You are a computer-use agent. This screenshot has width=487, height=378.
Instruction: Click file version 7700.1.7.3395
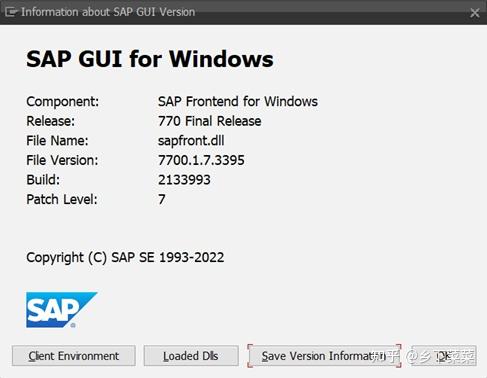pos(201,160)
